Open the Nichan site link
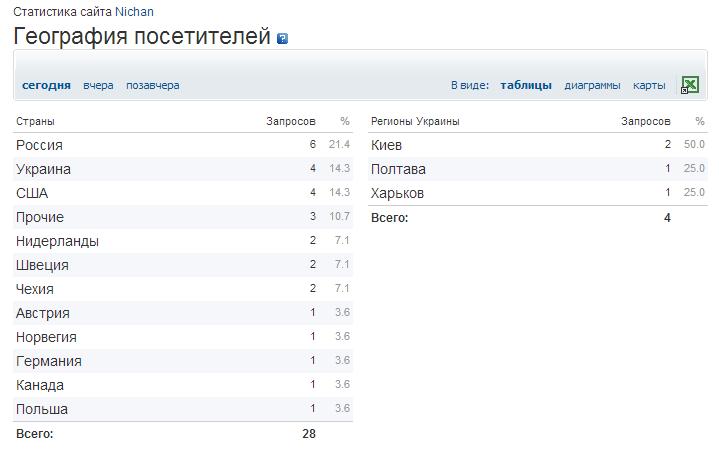This screenshot has height=454, width=719. tap(134, 12)
